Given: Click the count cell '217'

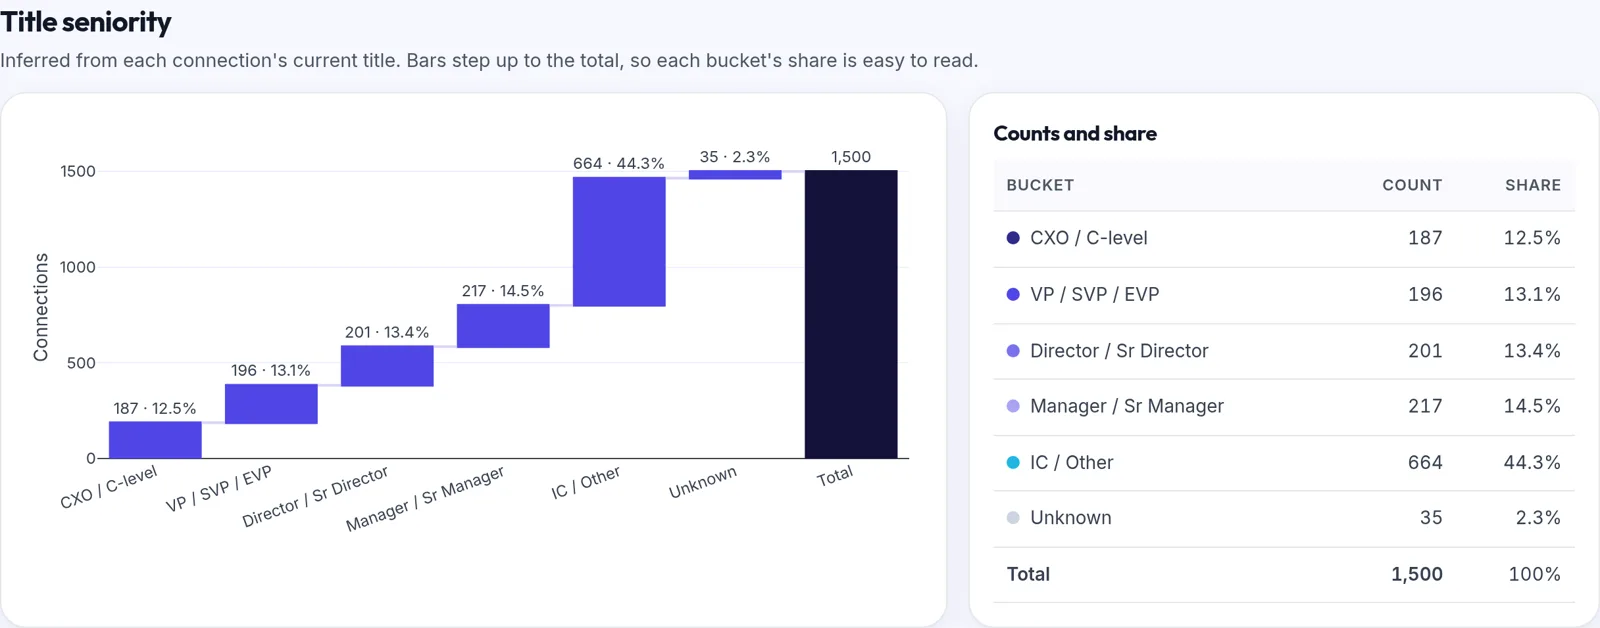Looking at the screenshot, I should click(1425, 406).
